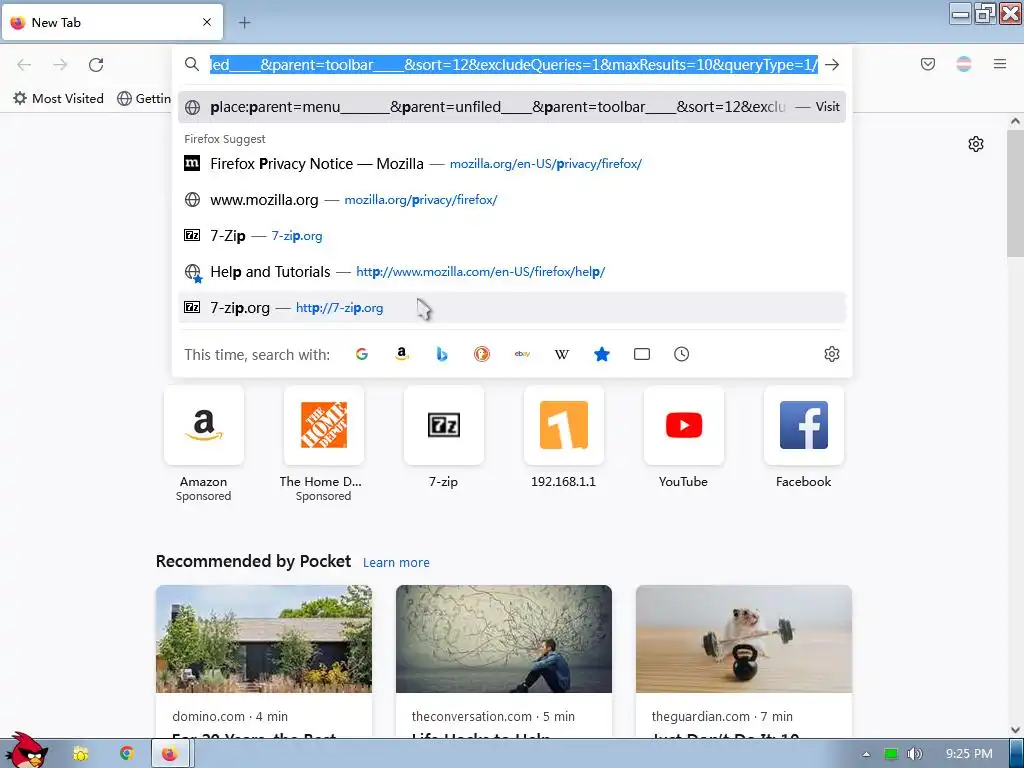The width and height of the screenshot is (1024, 768).
Task: Search this time with Bing icon
Action: (442, 354)
